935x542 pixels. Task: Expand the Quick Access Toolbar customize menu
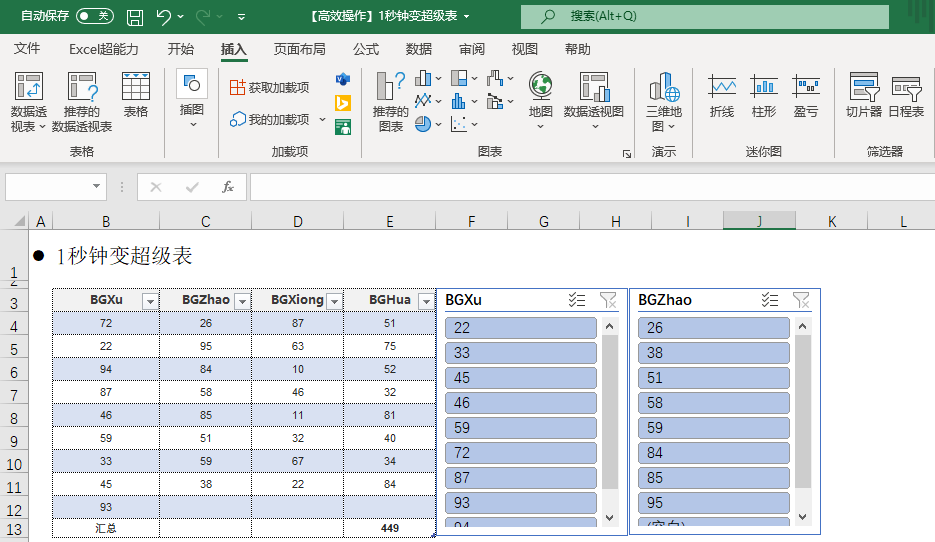coord(242,17)
